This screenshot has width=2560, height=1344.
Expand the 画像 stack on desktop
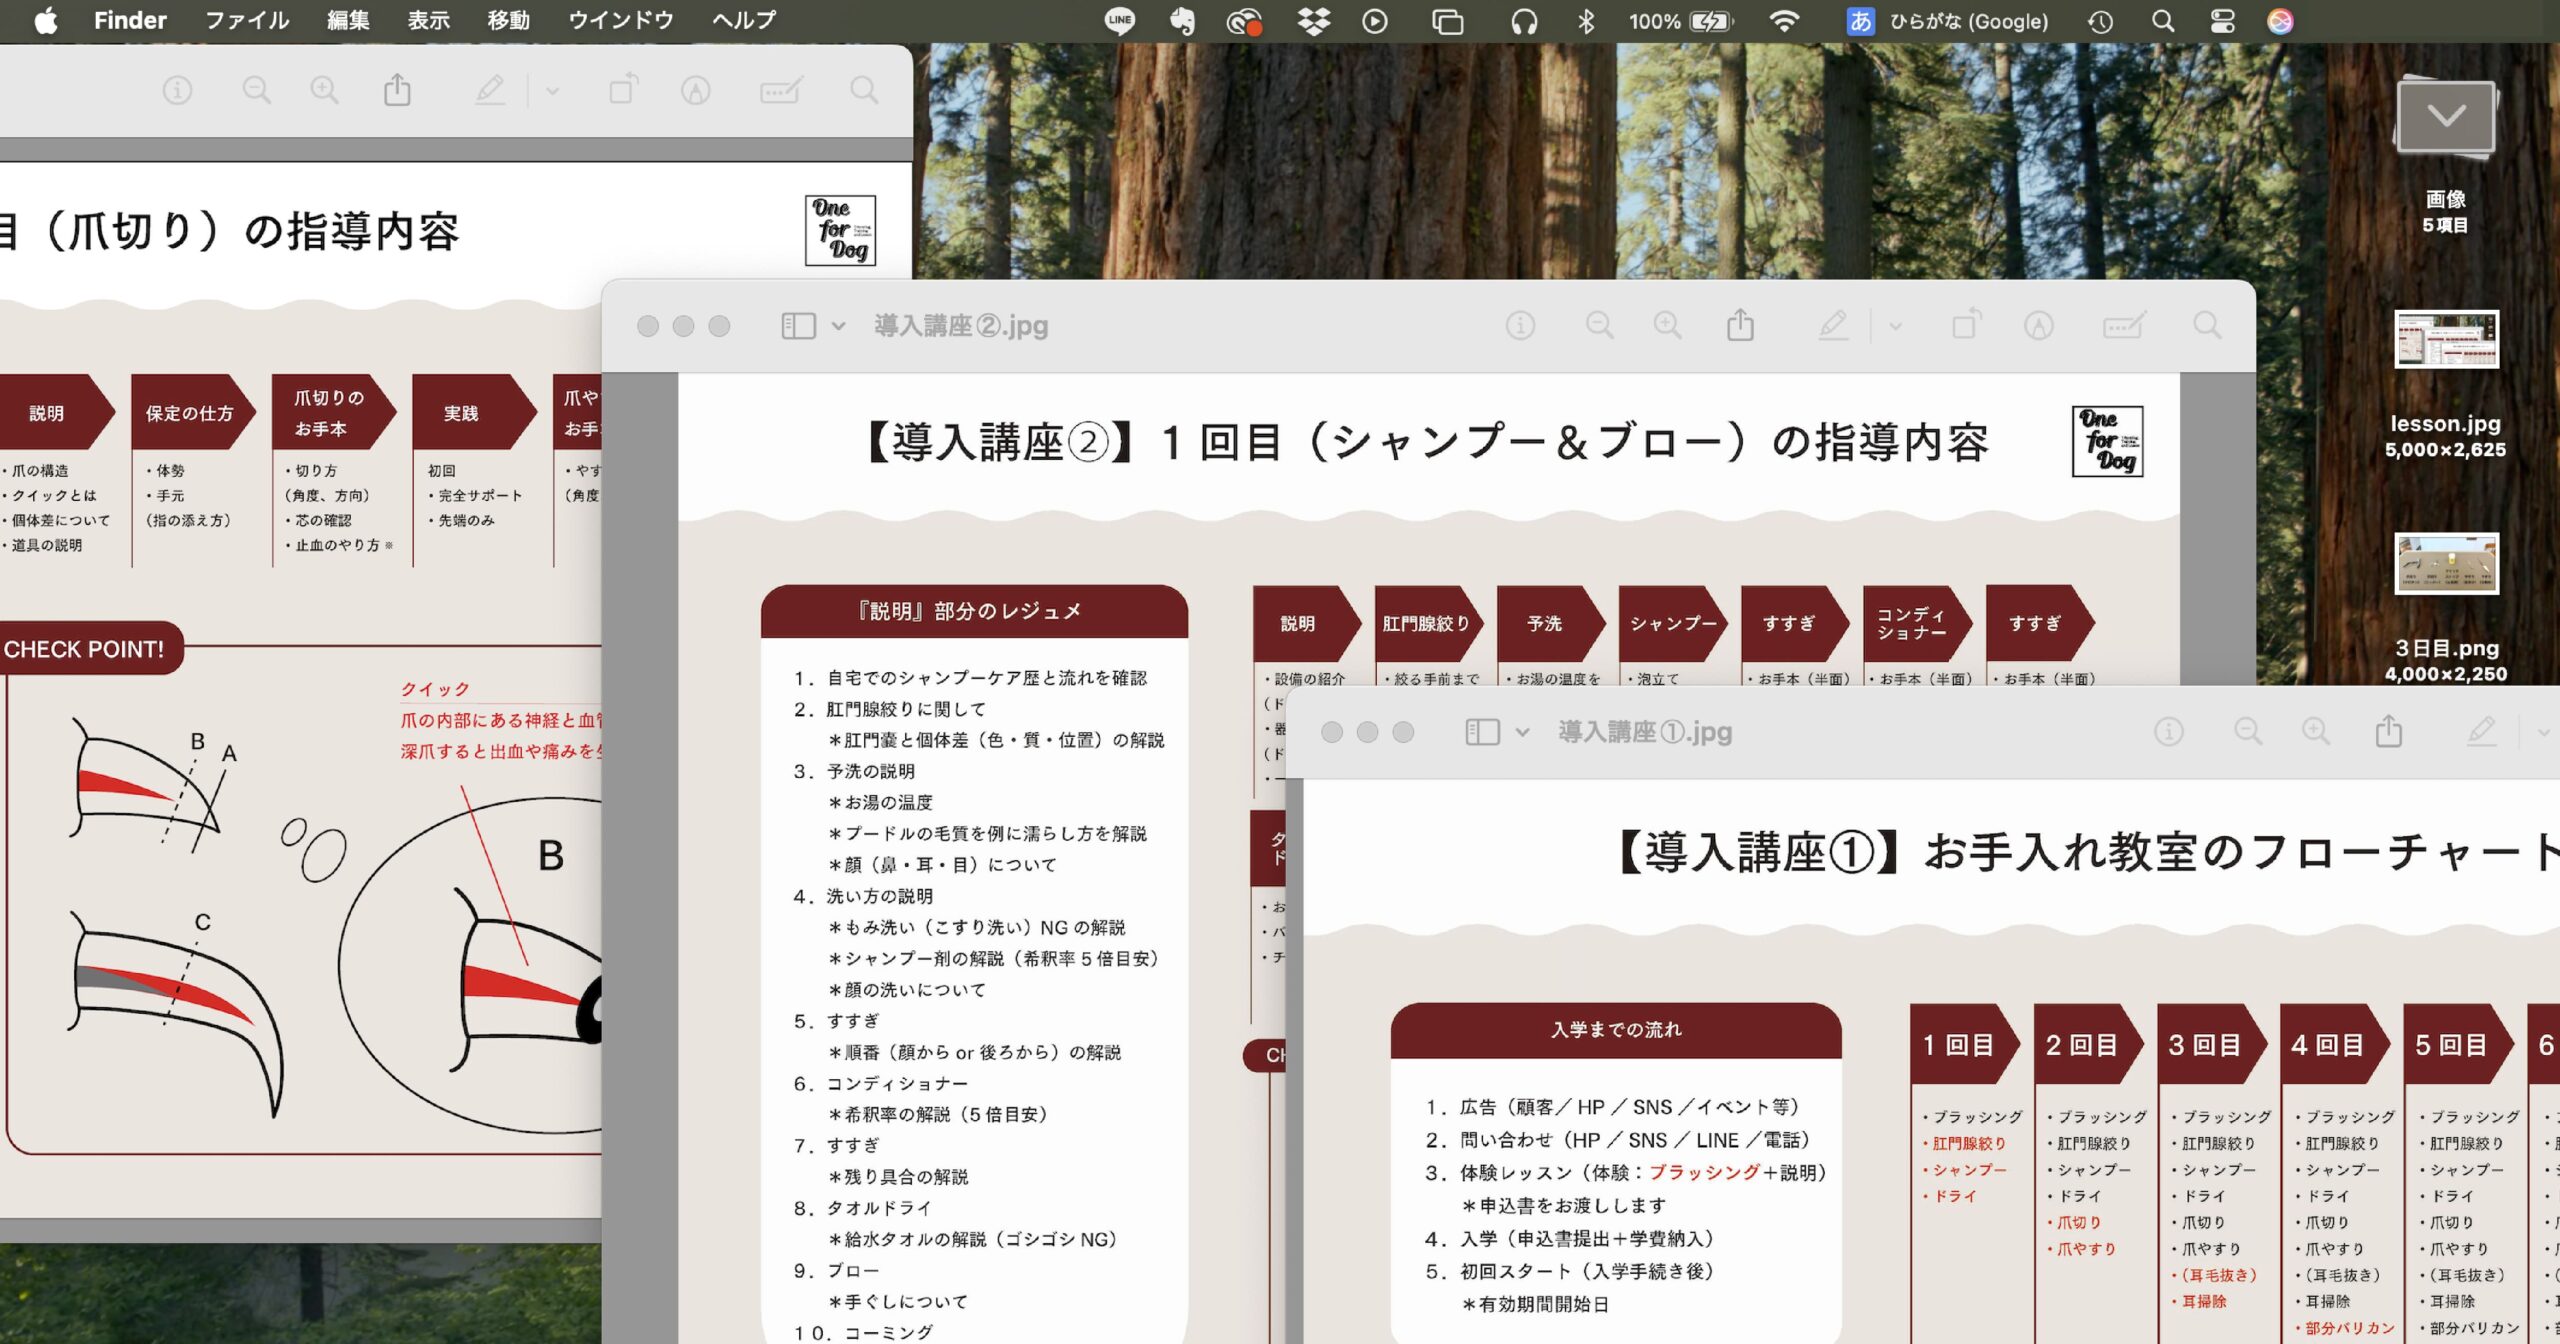[2445, 118]
